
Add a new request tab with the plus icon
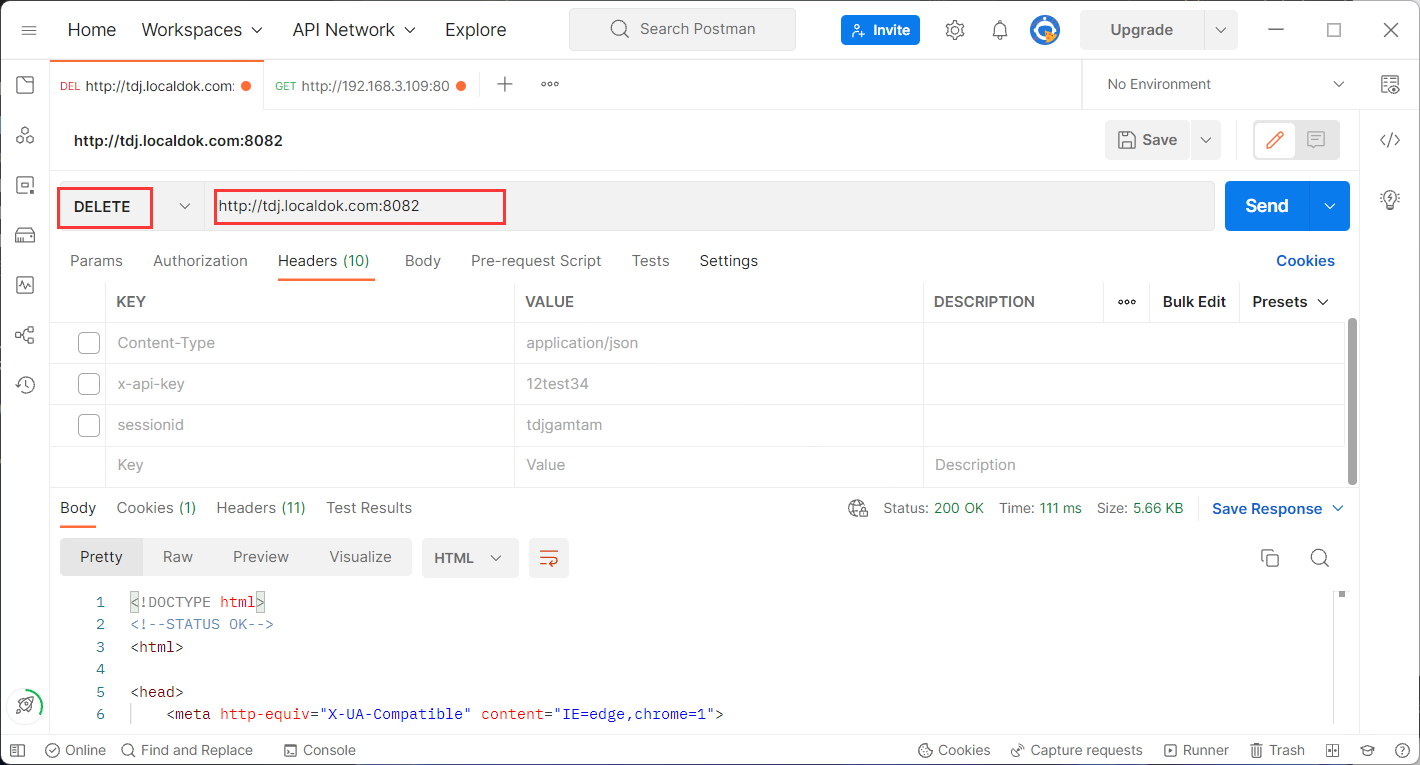coord(505,84)
